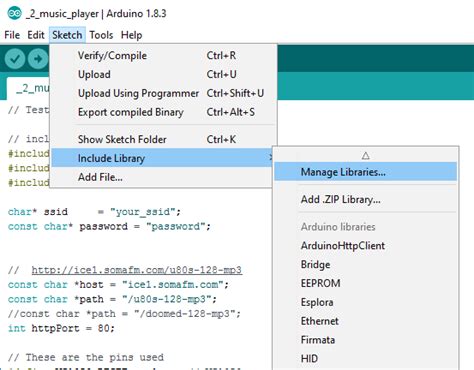Include the Ethernet library
This screenshot has height=370, width=474.
365,321
